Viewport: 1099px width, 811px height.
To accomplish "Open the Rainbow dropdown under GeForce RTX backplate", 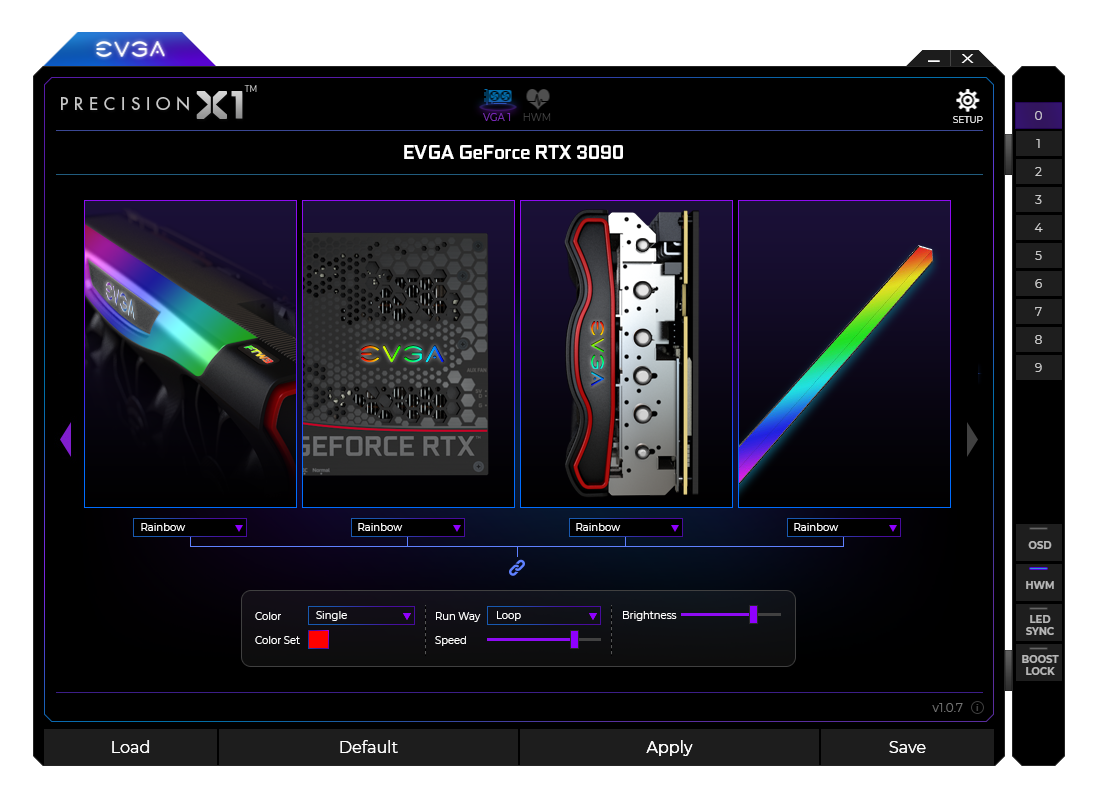I will click(407, 527).
